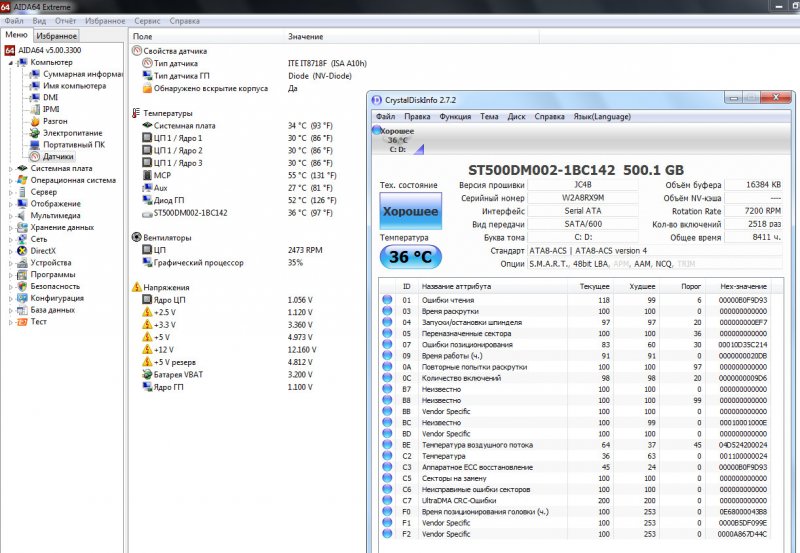The width and height of the screenshot is (800, 553).
Task: Click the Ядро ЦП 1.056 V value
Action: pyautogui.click(x=300, y=300)
